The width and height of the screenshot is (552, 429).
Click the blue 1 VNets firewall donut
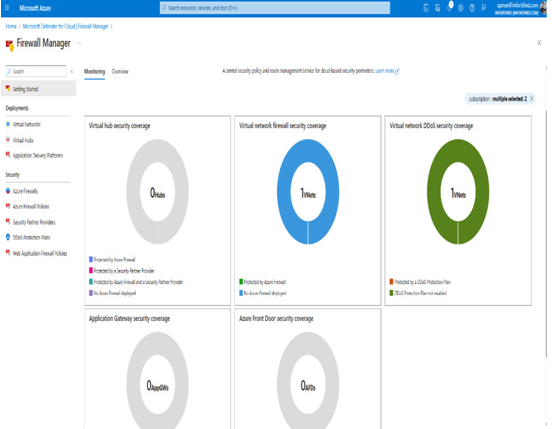pos(308,191)
